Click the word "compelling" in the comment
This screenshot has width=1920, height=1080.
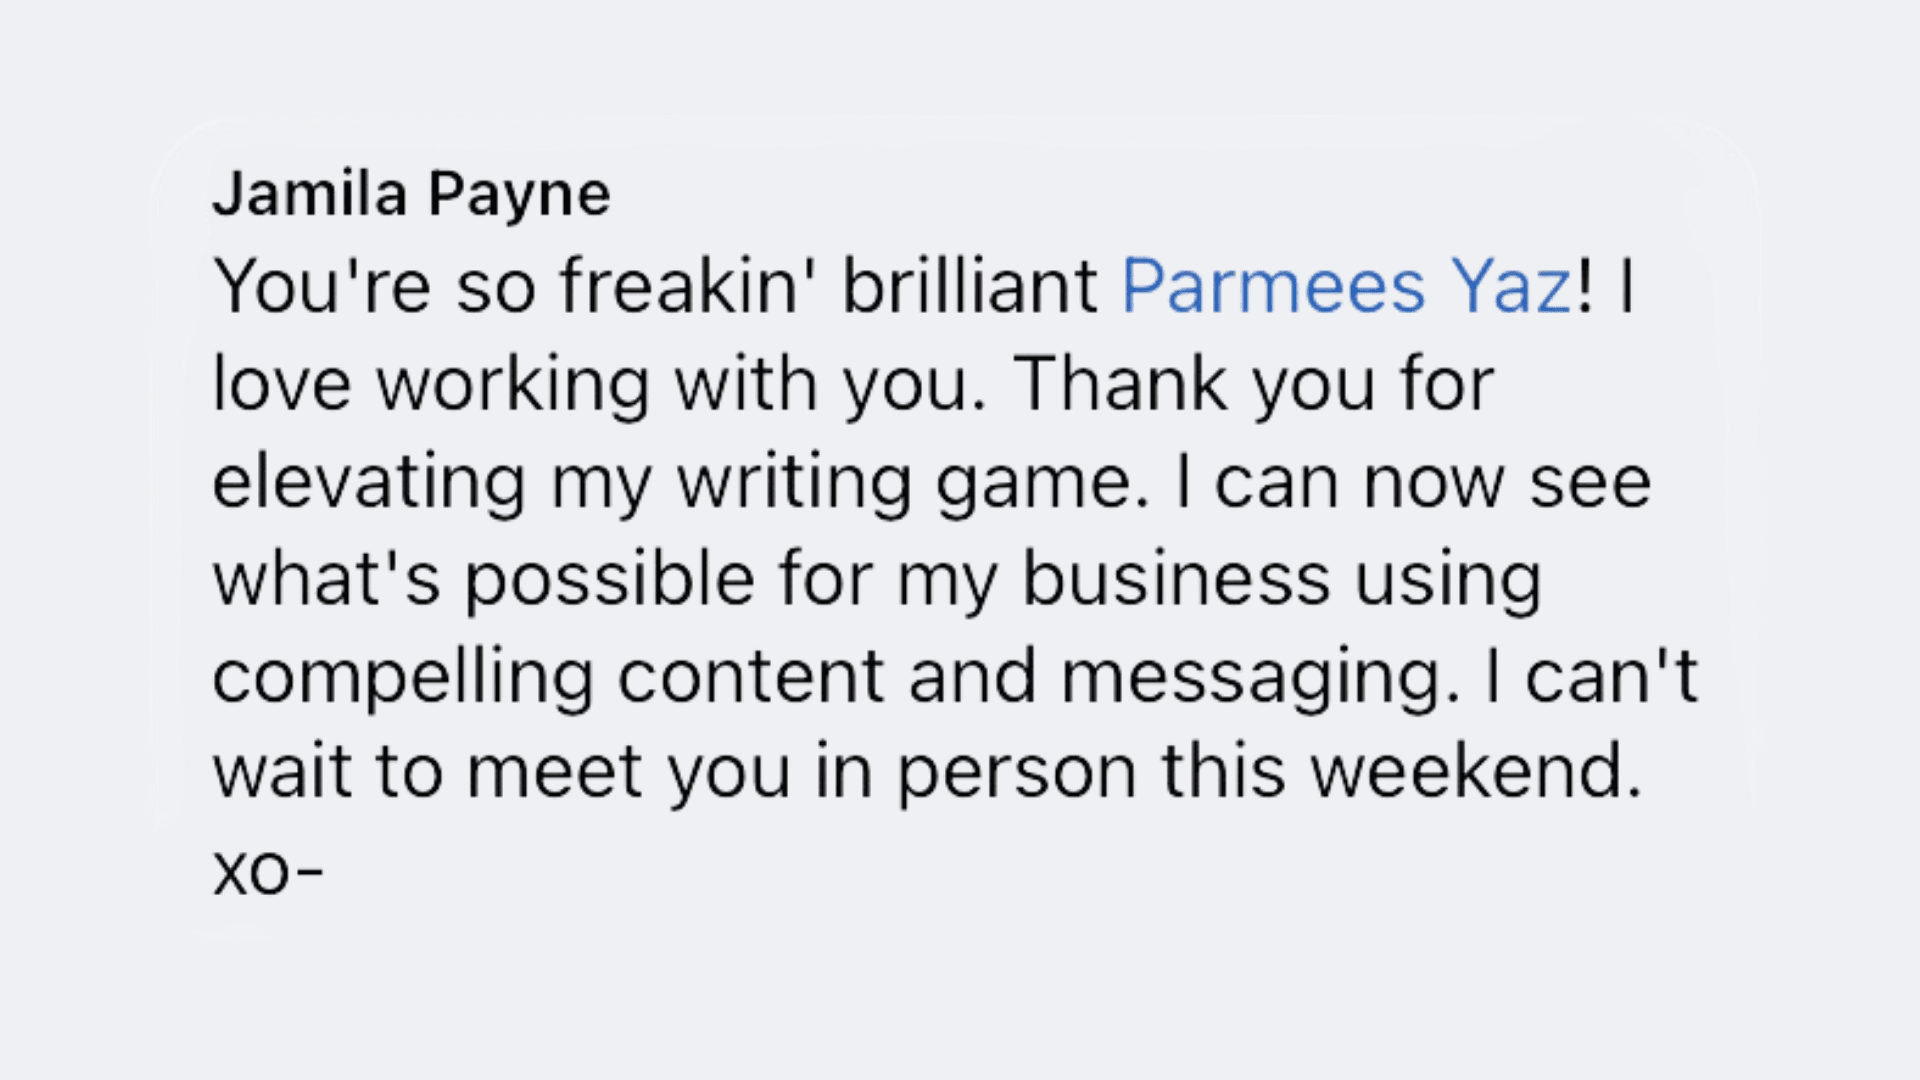tap(403, 678)
